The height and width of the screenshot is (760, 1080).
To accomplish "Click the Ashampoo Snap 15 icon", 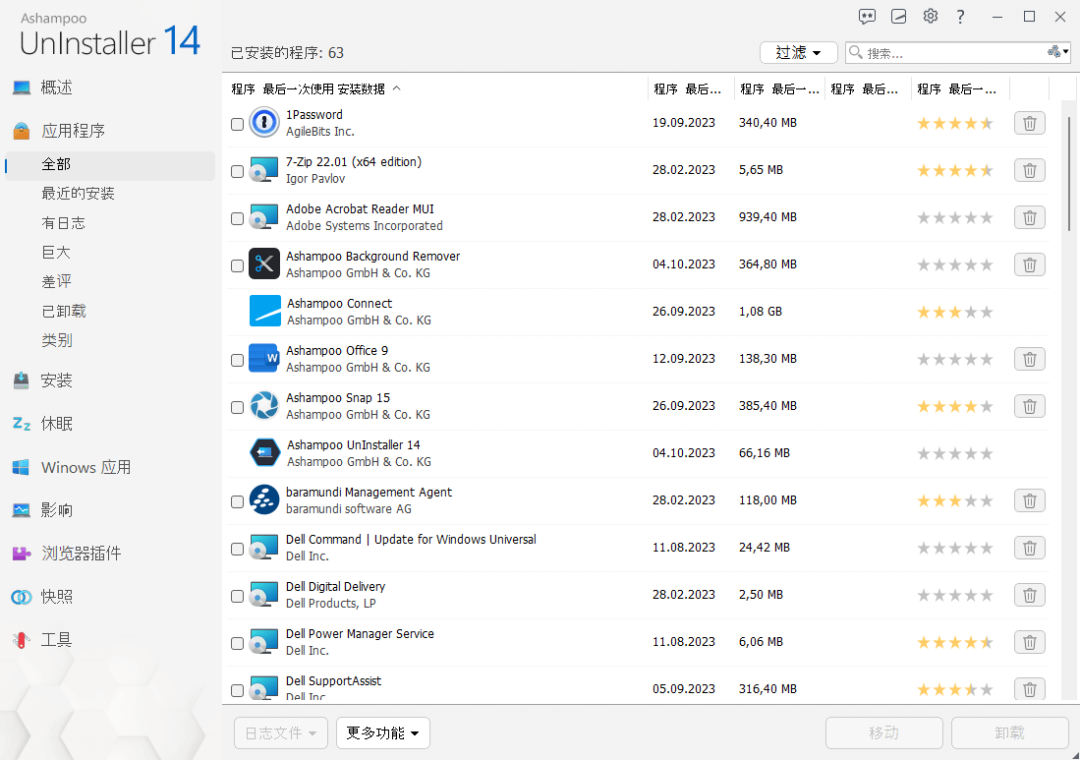I will pyautogui.click(x=264, y=406).
